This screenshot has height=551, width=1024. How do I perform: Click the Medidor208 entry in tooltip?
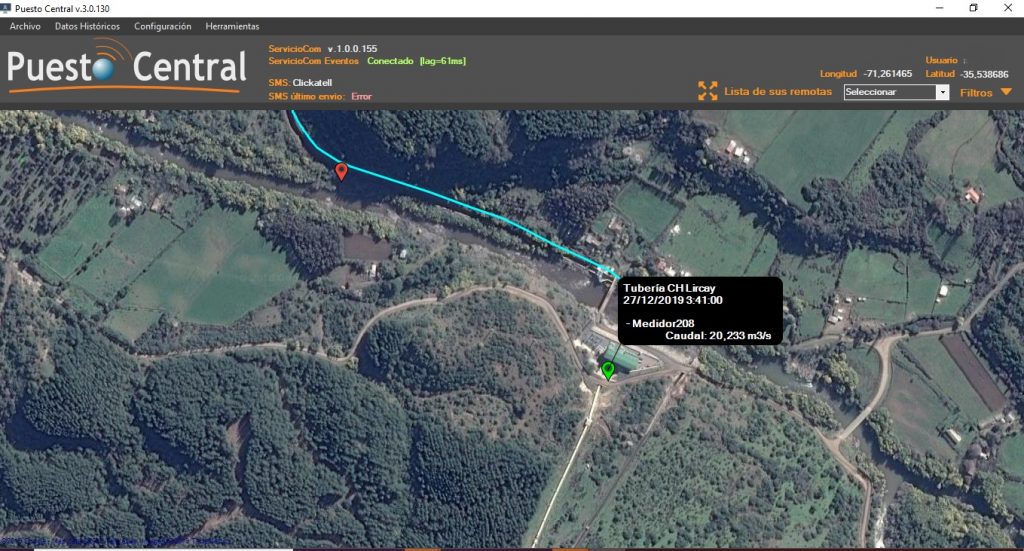coord(663,323)
